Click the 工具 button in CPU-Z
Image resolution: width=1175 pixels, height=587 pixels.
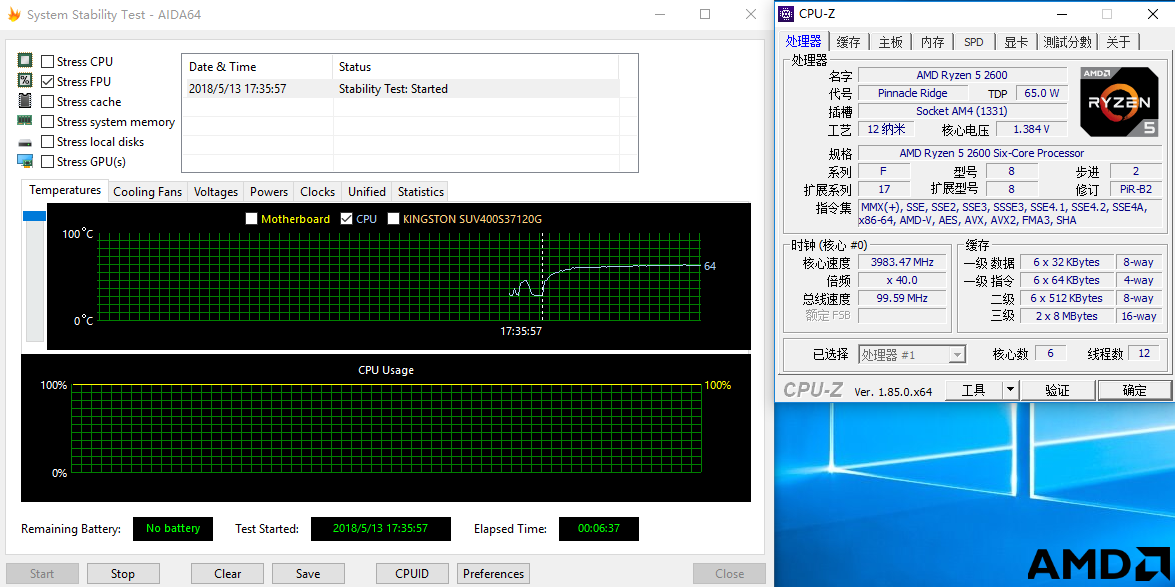coord(973,390)
